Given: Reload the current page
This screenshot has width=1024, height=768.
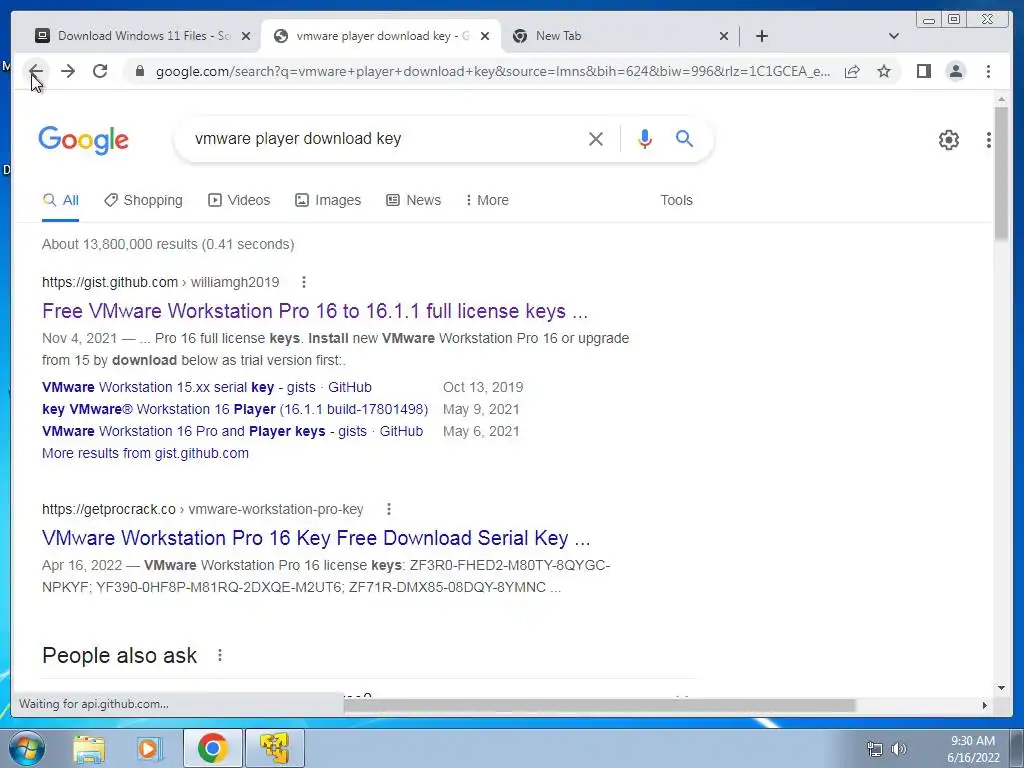Looking at the screenshot, I should (x=100, y=71).
